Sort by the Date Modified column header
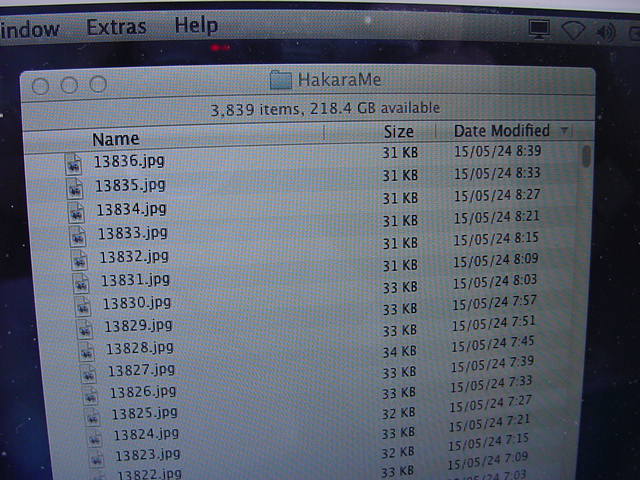The image size is (640, 480). click(x=502, y=131)
